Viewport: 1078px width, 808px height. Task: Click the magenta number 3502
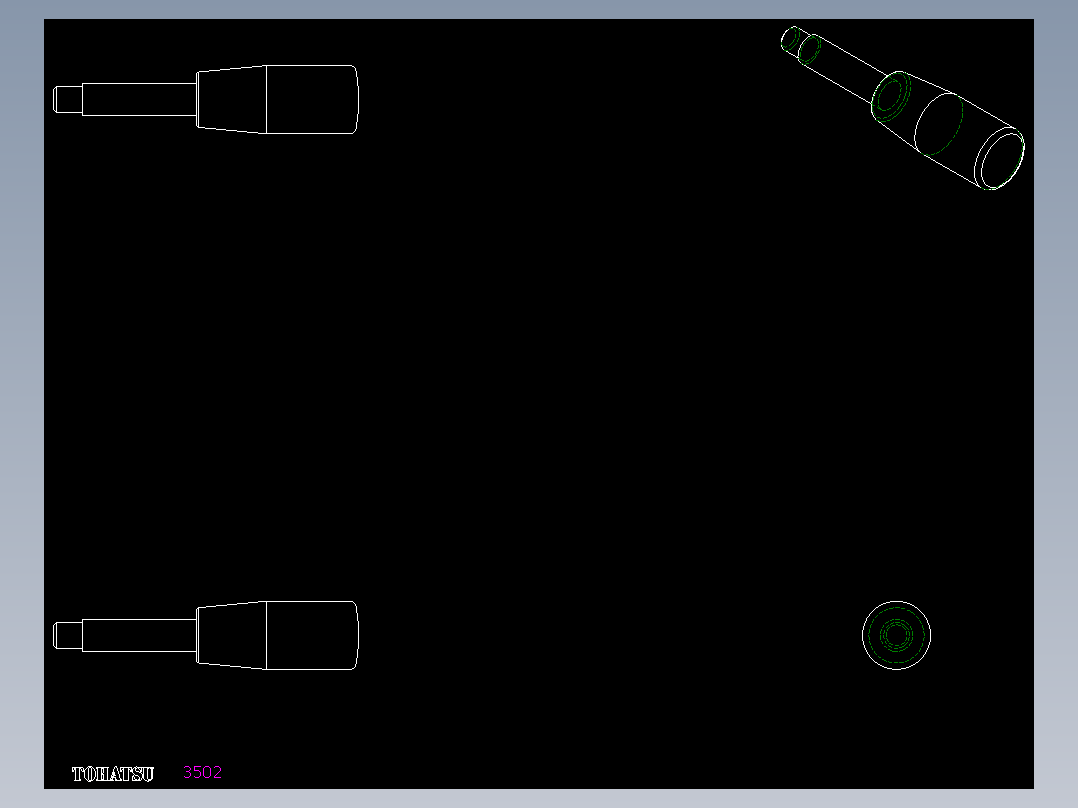tap(202, 772)
